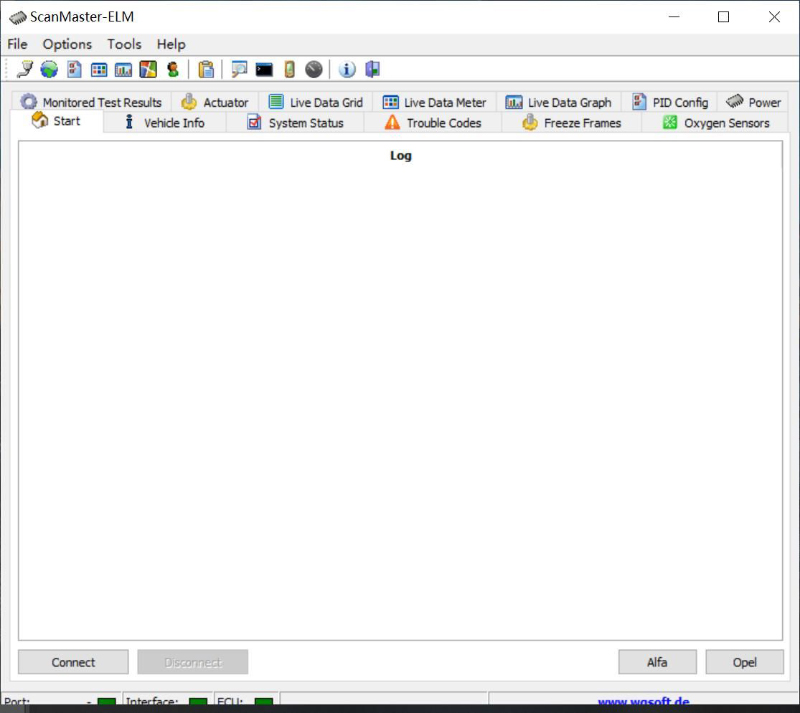This screenshot has height=713, width=800.
Task: Open the Live Data Meter tab
Action: [x=435, y=102]
